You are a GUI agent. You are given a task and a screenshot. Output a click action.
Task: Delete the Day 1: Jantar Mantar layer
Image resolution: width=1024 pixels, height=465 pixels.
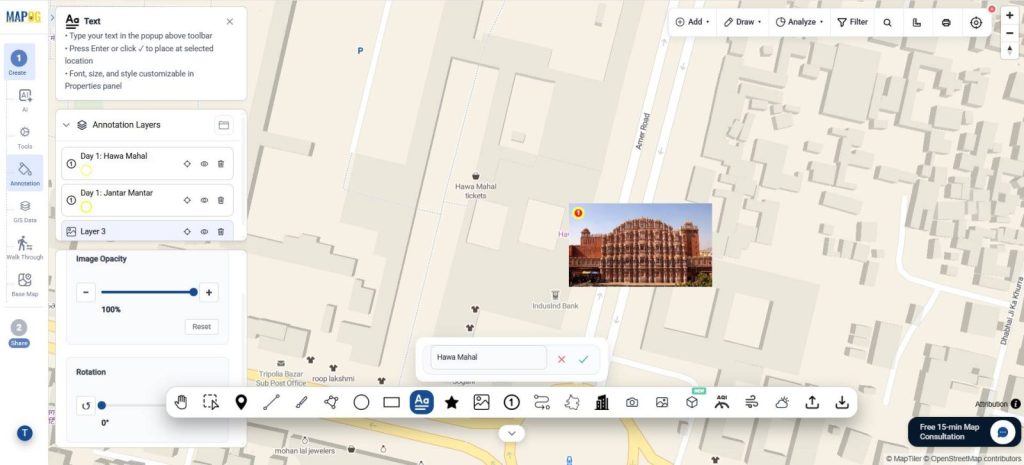coord(221,200)
